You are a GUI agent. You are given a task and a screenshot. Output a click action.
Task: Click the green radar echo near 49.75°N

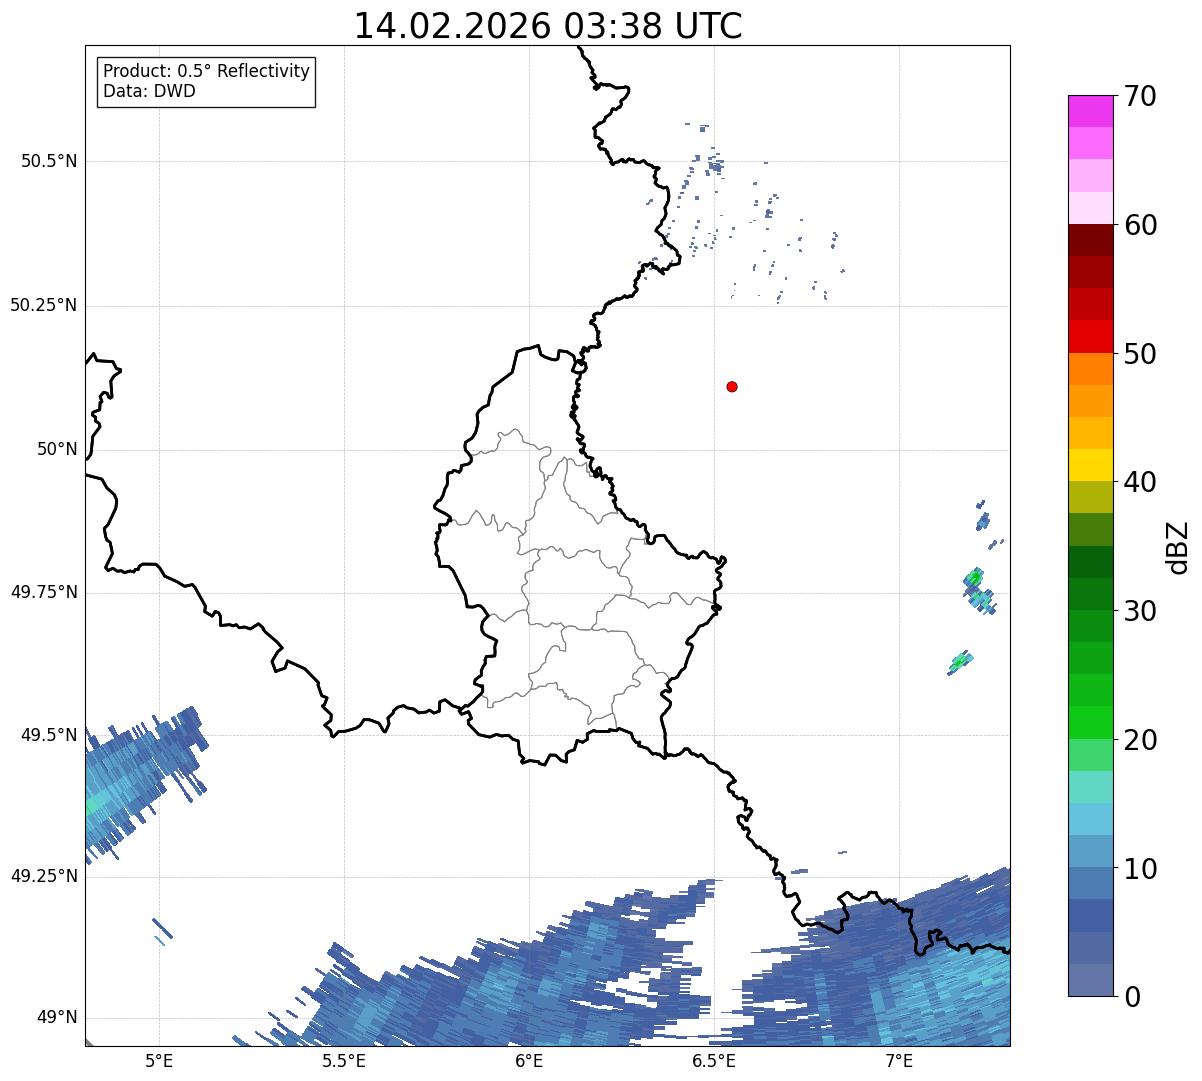point(975,579)
